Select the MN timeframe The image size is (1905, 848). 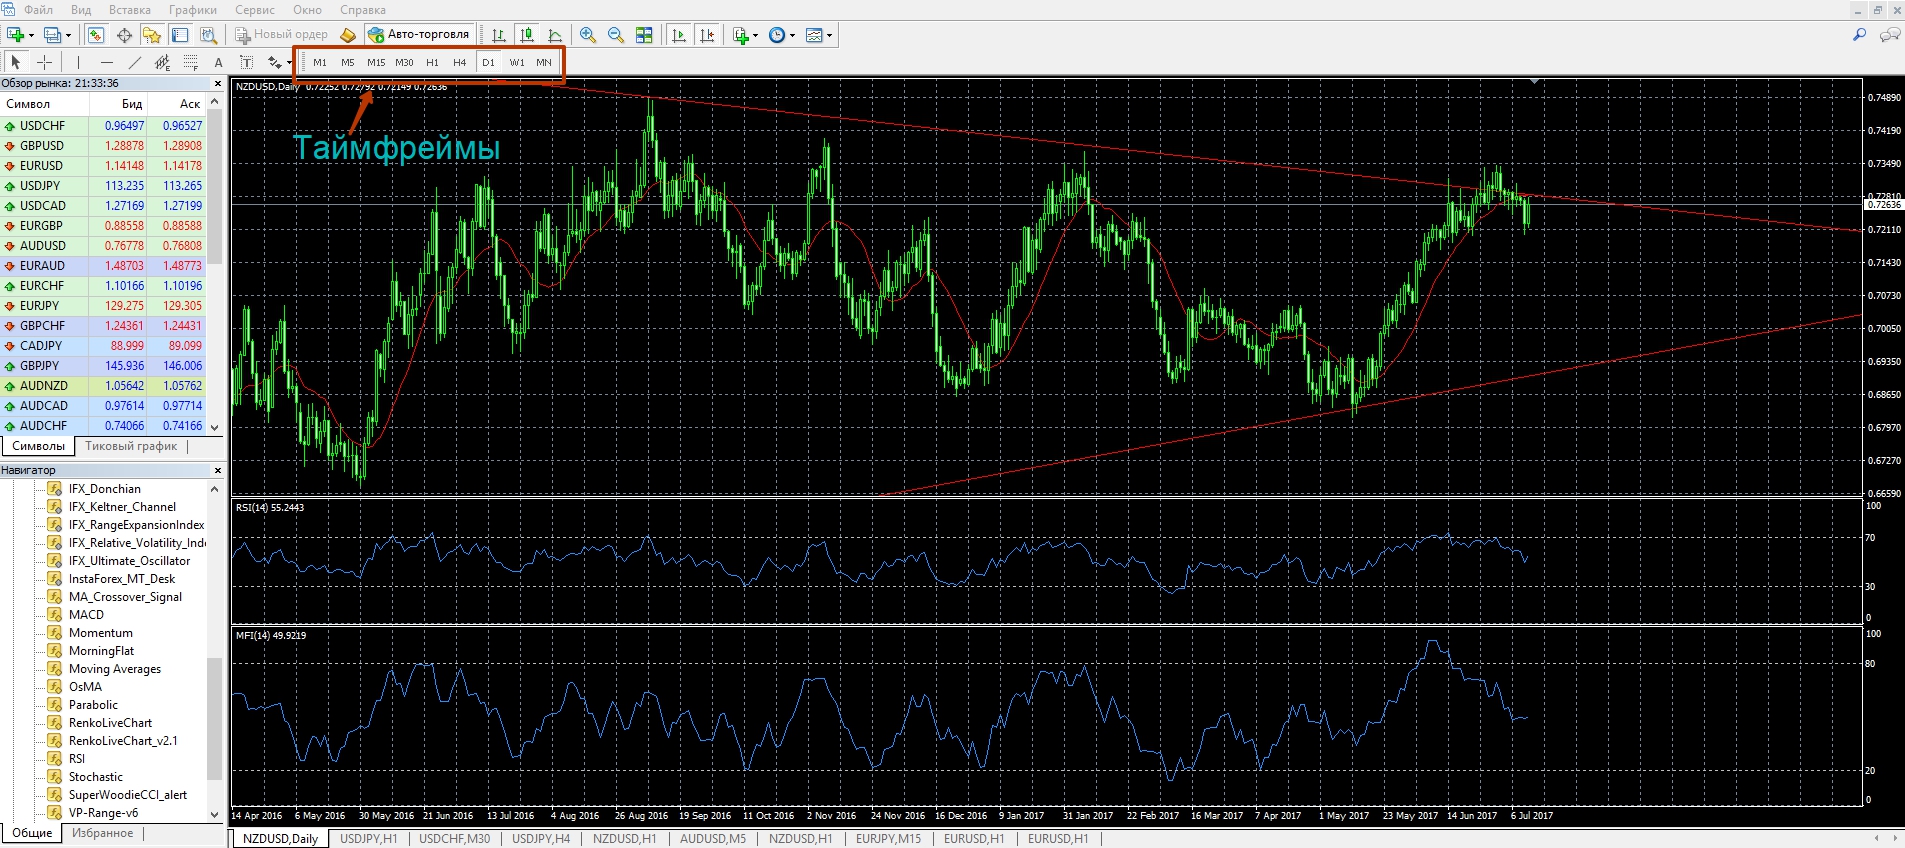click(x=544, y=62)
